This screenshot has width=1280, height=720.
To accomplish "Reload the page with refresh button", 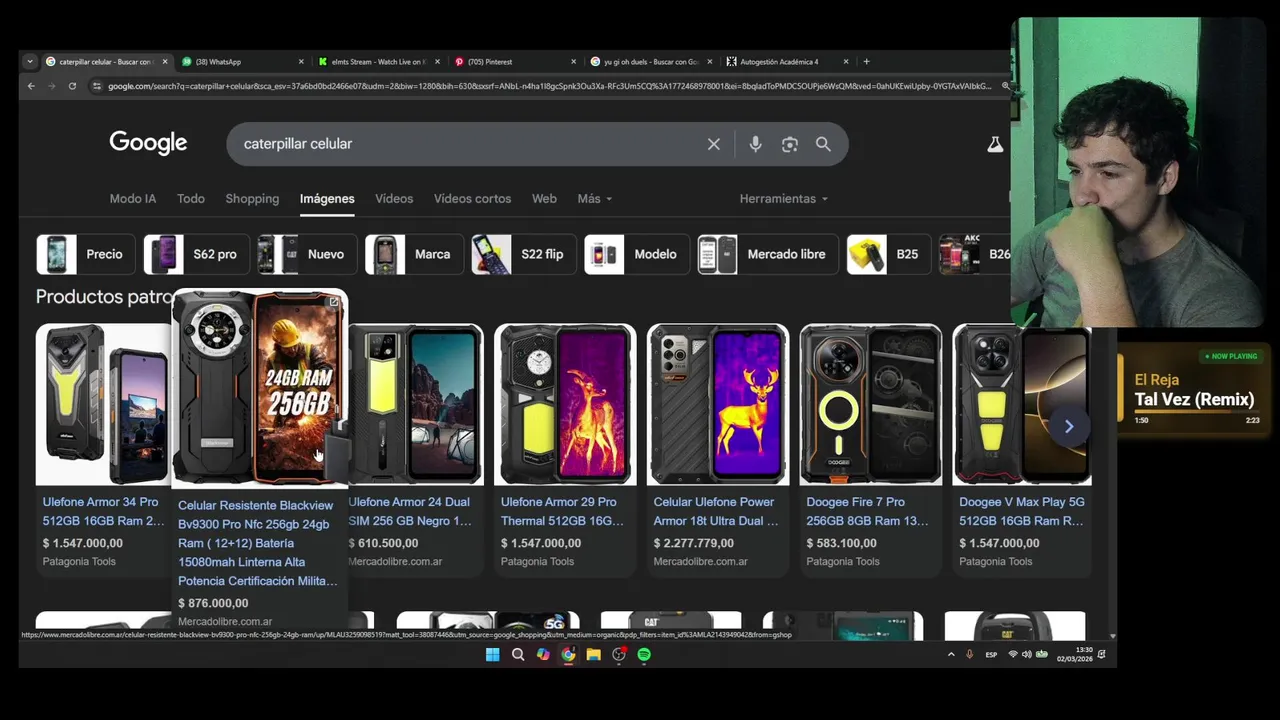I will 72,86.
